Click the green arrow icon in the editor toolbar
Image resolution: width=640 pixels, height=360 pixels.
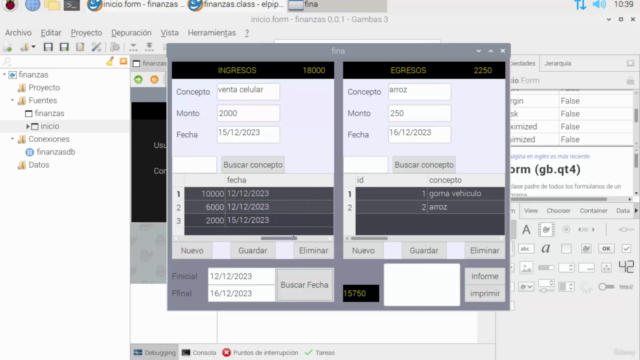coord(138,79)
